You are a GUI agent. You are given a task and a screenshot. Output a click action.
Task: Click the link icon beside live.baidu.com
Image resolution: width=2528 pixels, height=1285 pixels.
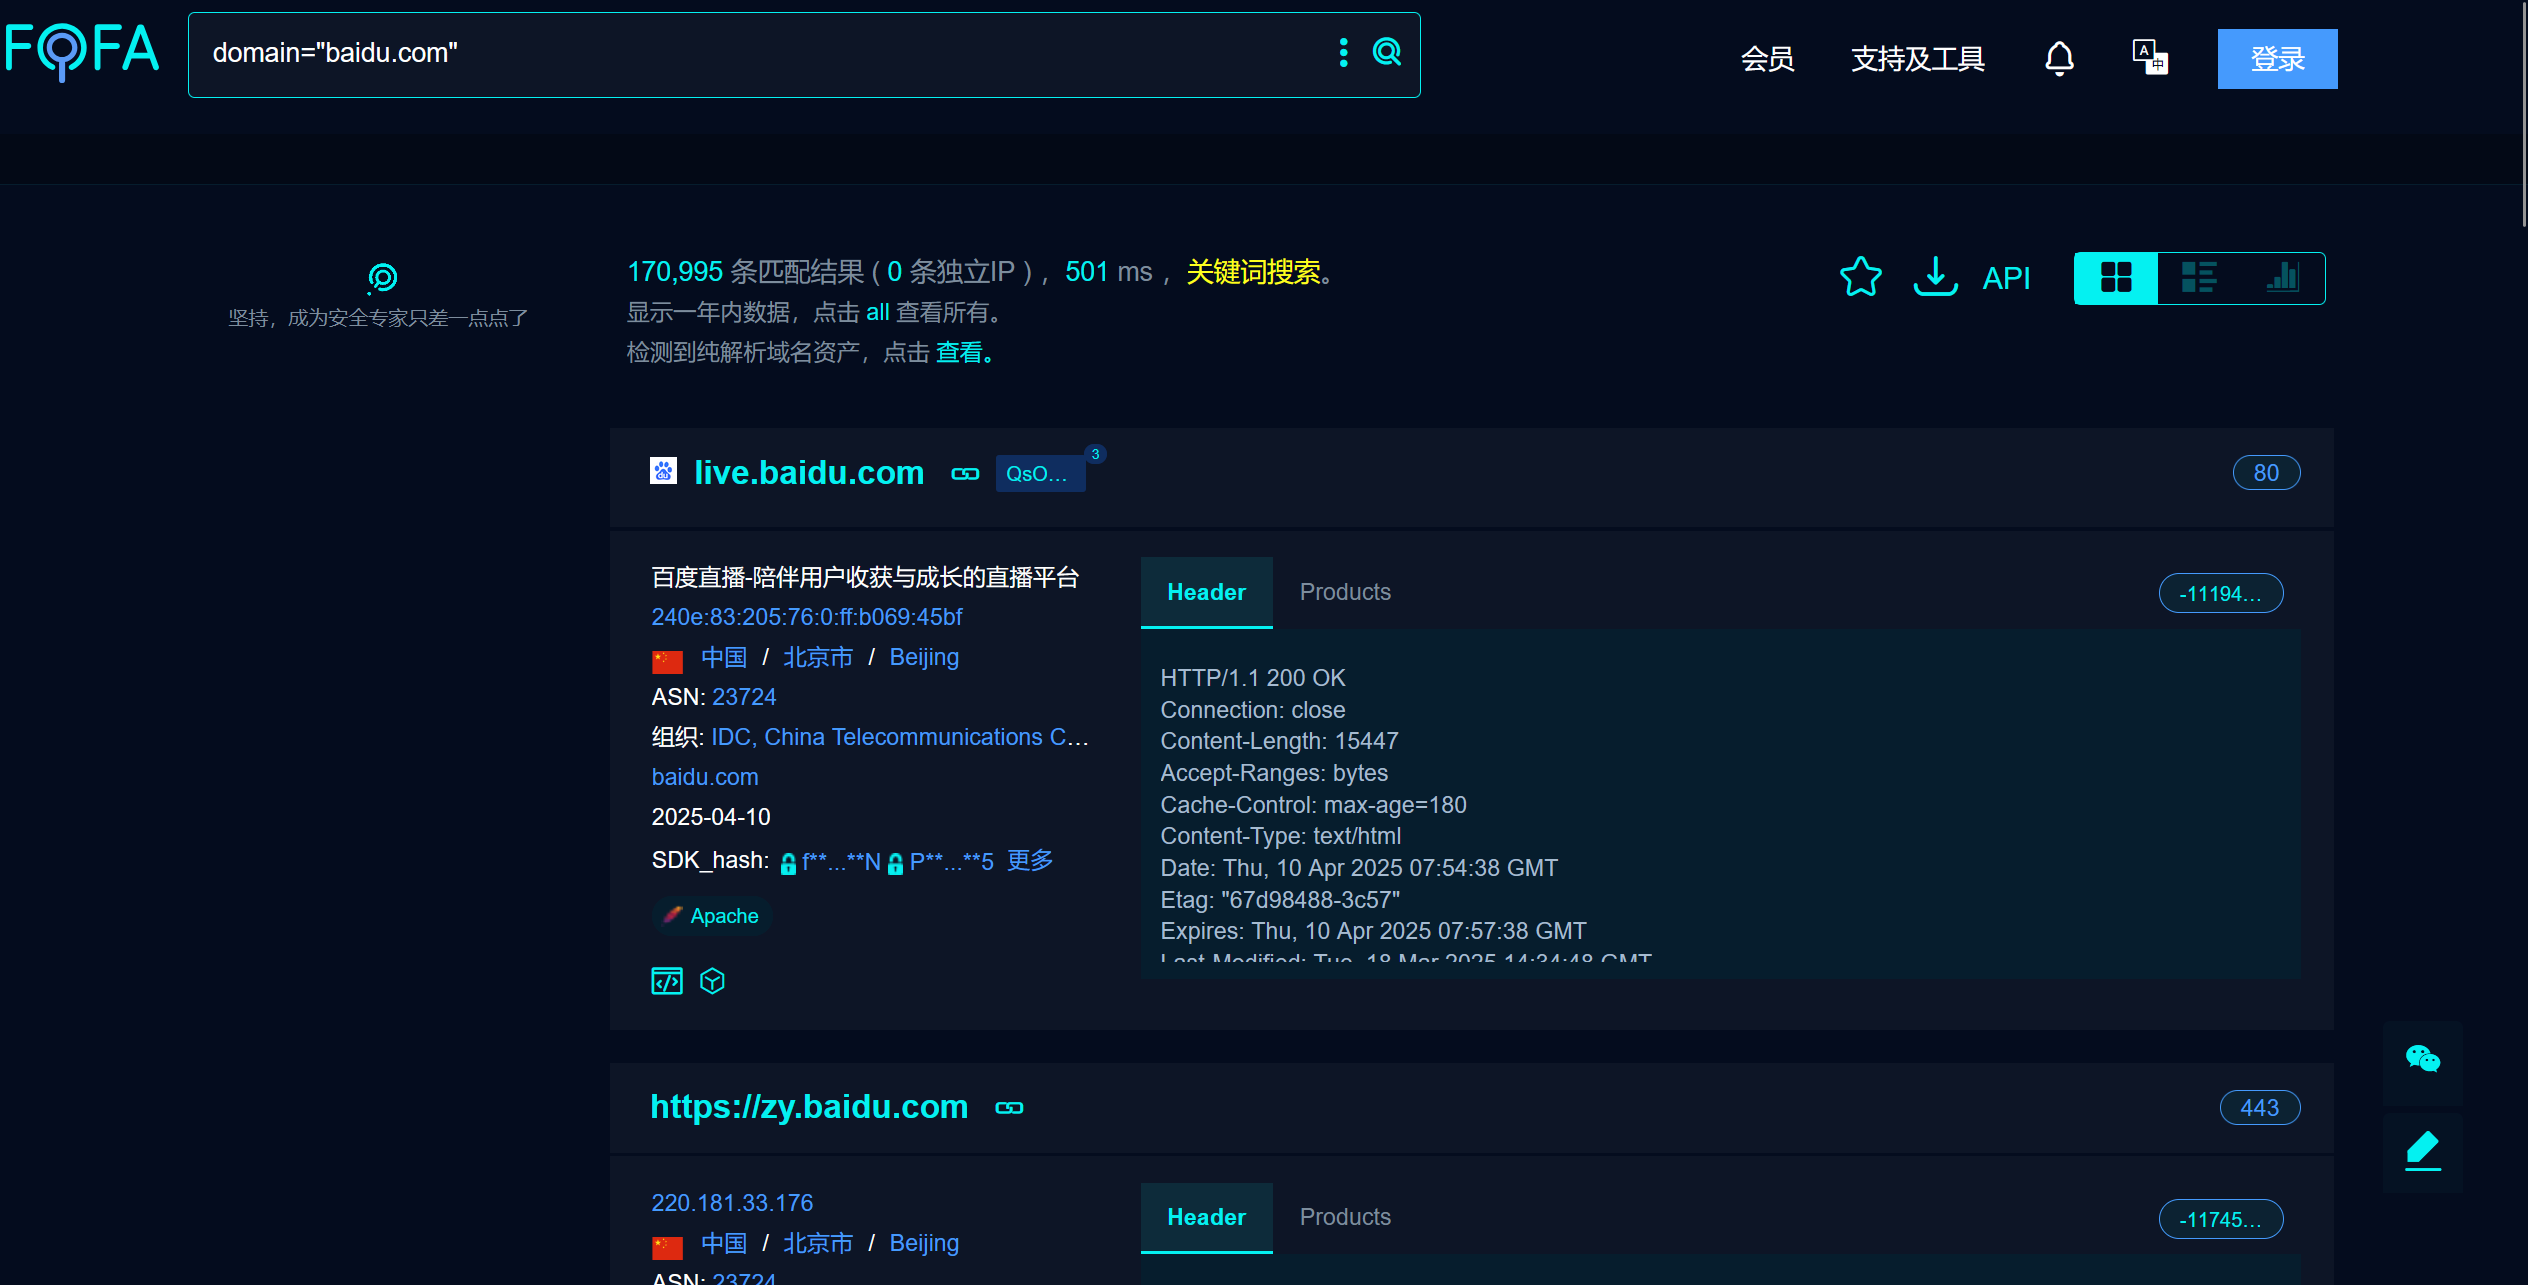click(965, 474)
